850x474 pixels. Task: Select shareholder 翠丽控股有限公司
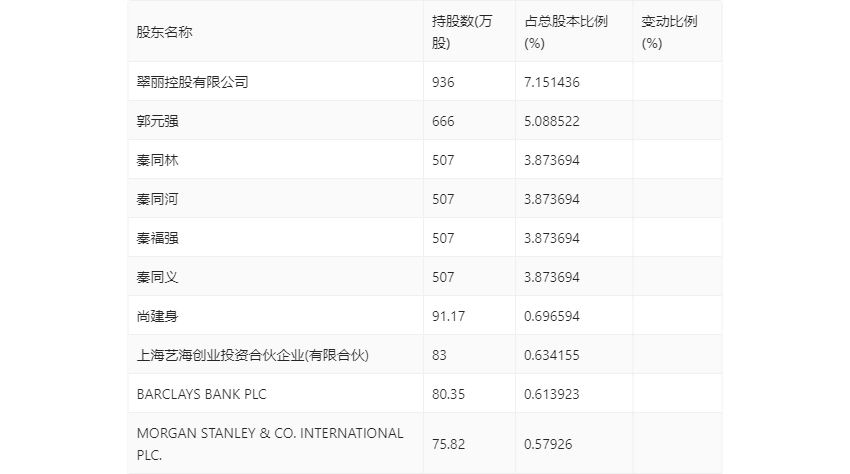[192, 82]
